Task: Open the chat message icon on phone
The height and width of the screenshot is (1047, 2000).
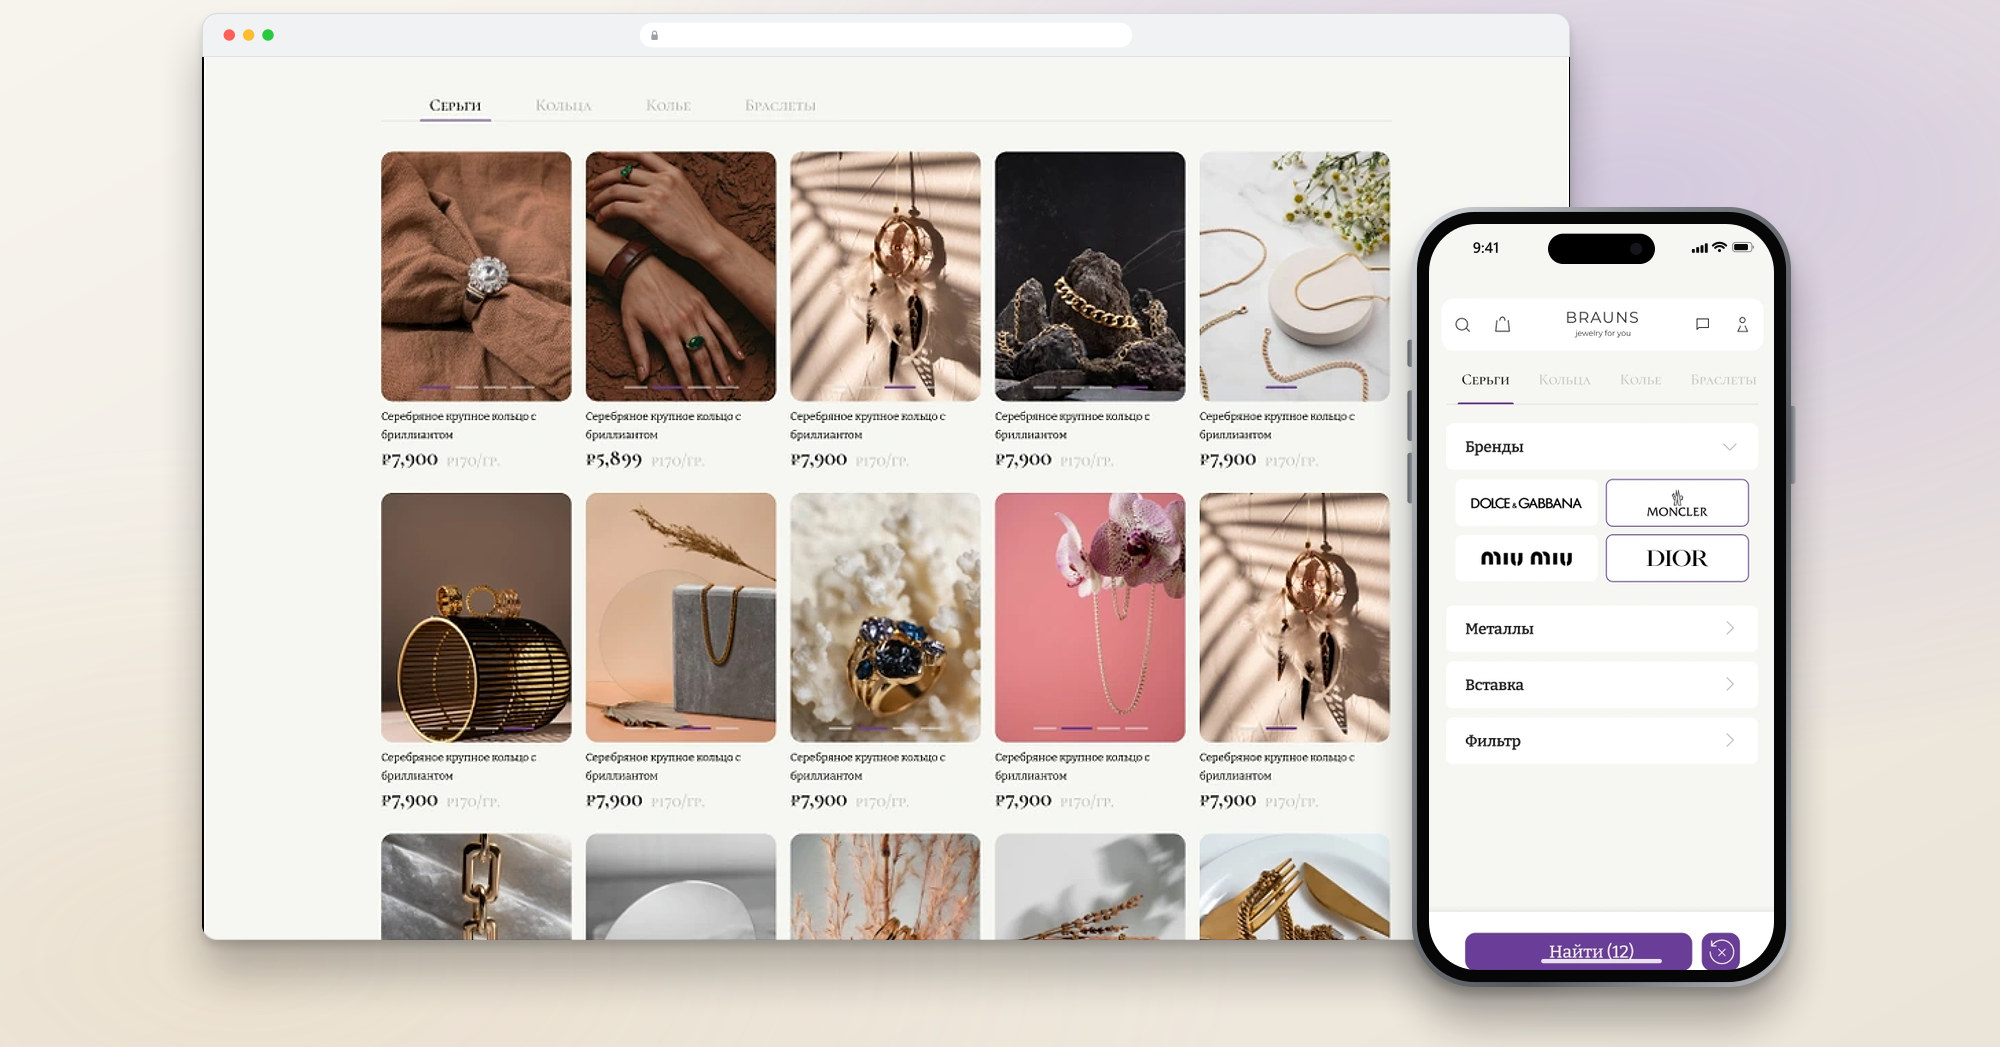Action: click(1702, 324)
